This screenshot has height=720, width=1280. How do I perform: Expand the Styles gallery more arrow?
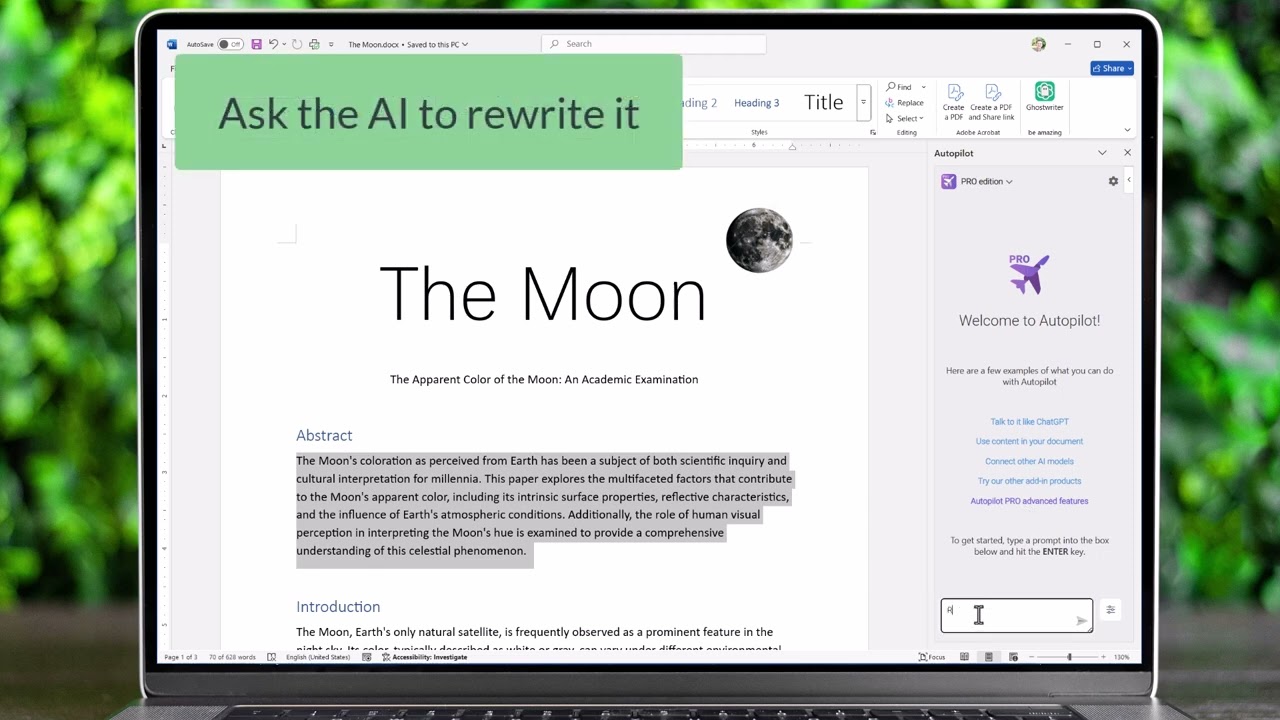[x=863, y=102]
